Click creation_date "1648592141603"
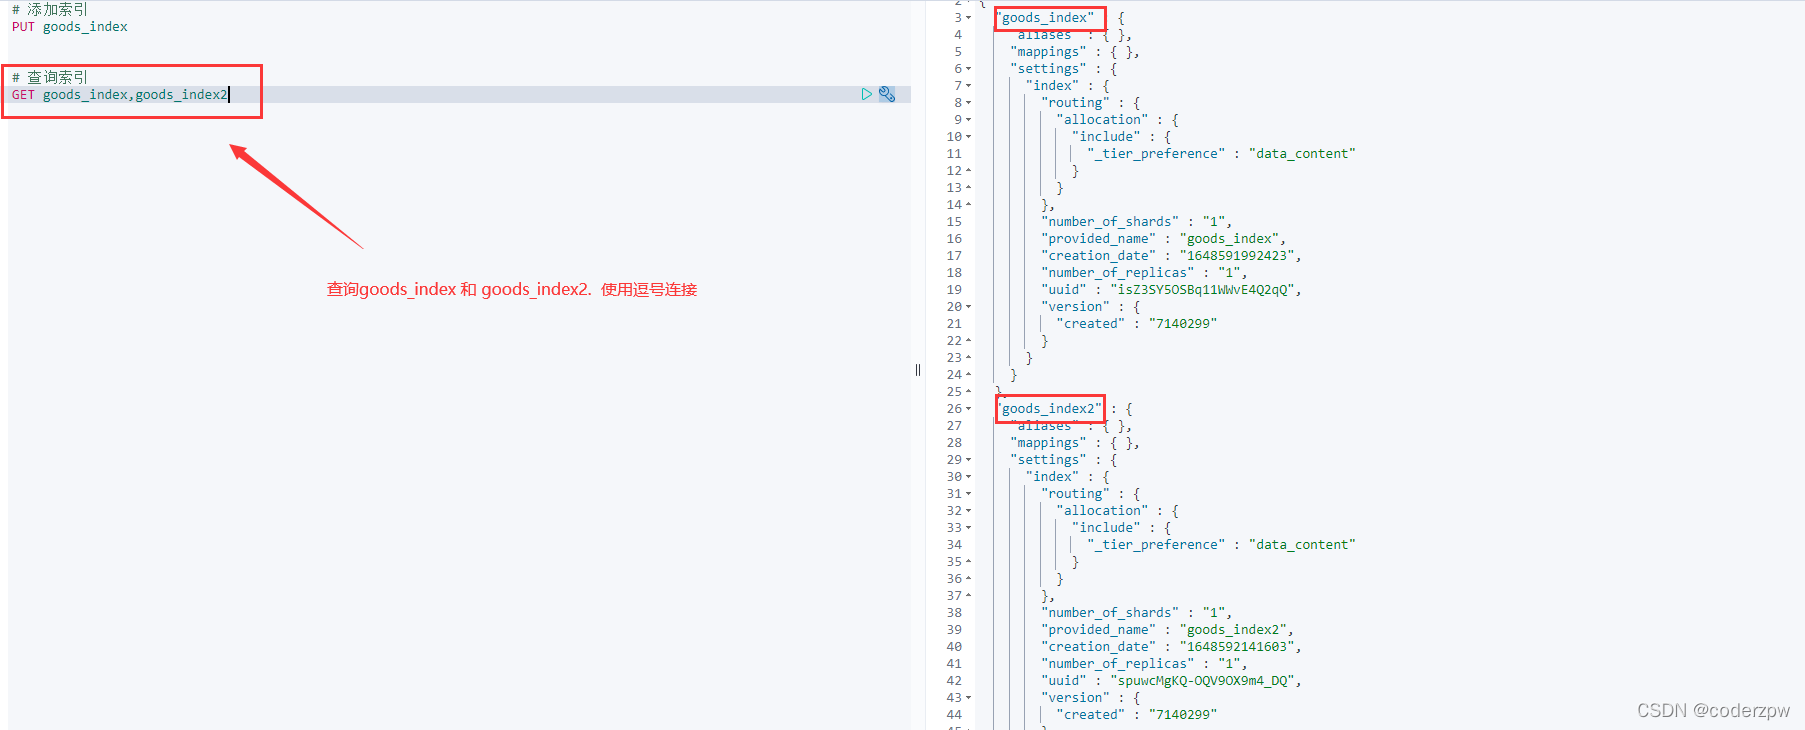1805x730 pixels. tap(1237, 647)
